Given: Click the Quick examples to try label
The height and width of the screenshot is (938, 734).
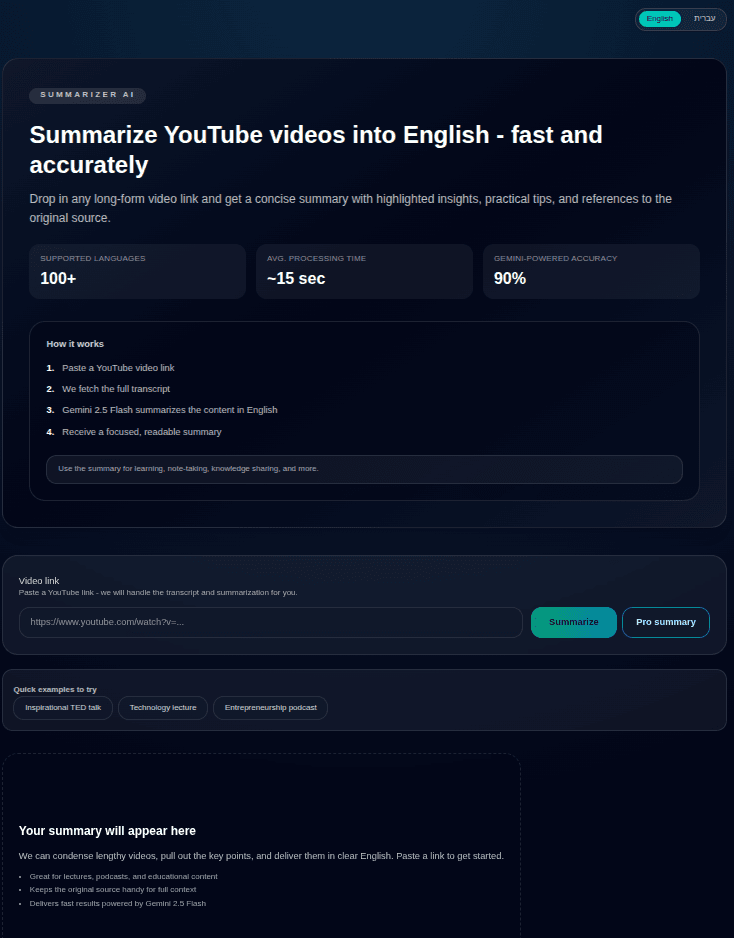Looking at the screenshot, I should (54, 689).
